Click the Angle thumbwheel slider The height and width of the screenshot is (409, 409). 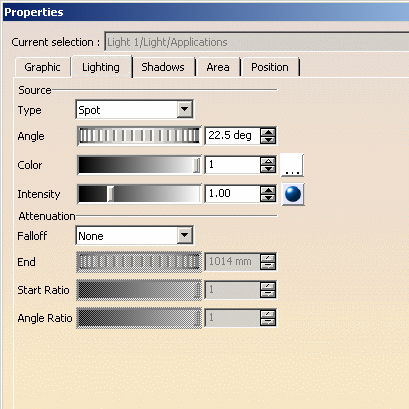(139, 136)
